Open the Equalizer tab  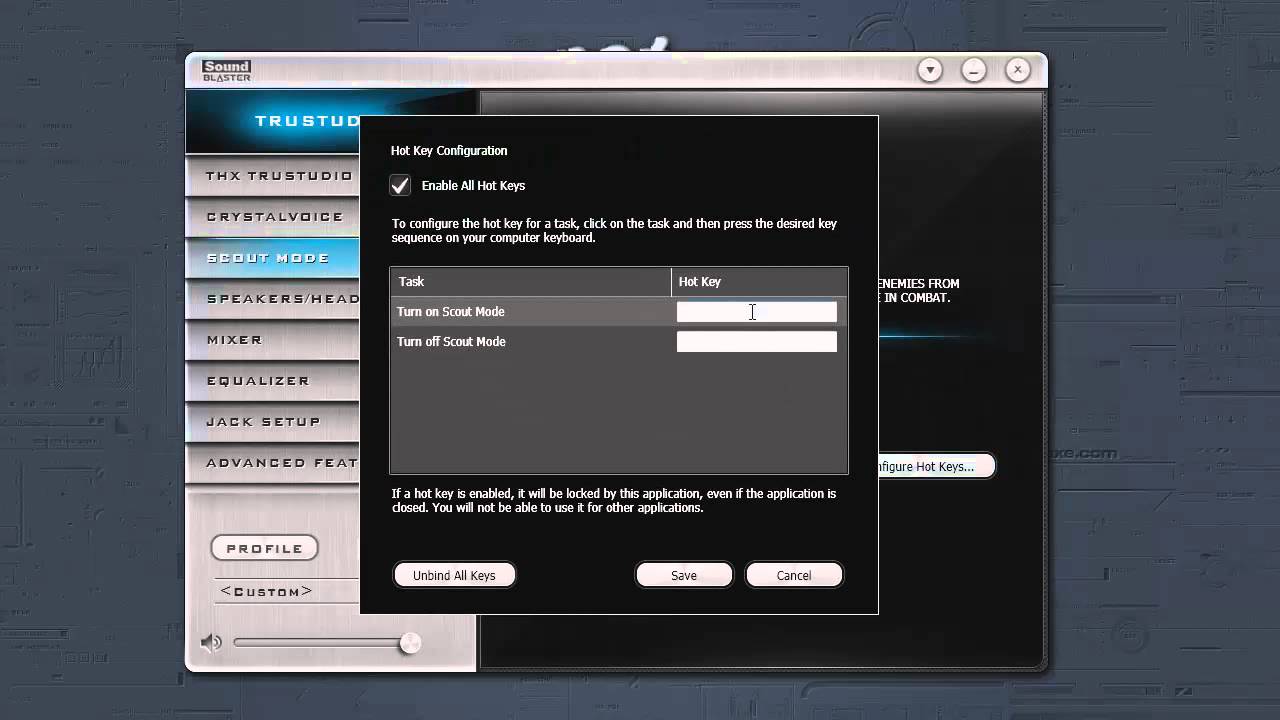coord(273,381)
